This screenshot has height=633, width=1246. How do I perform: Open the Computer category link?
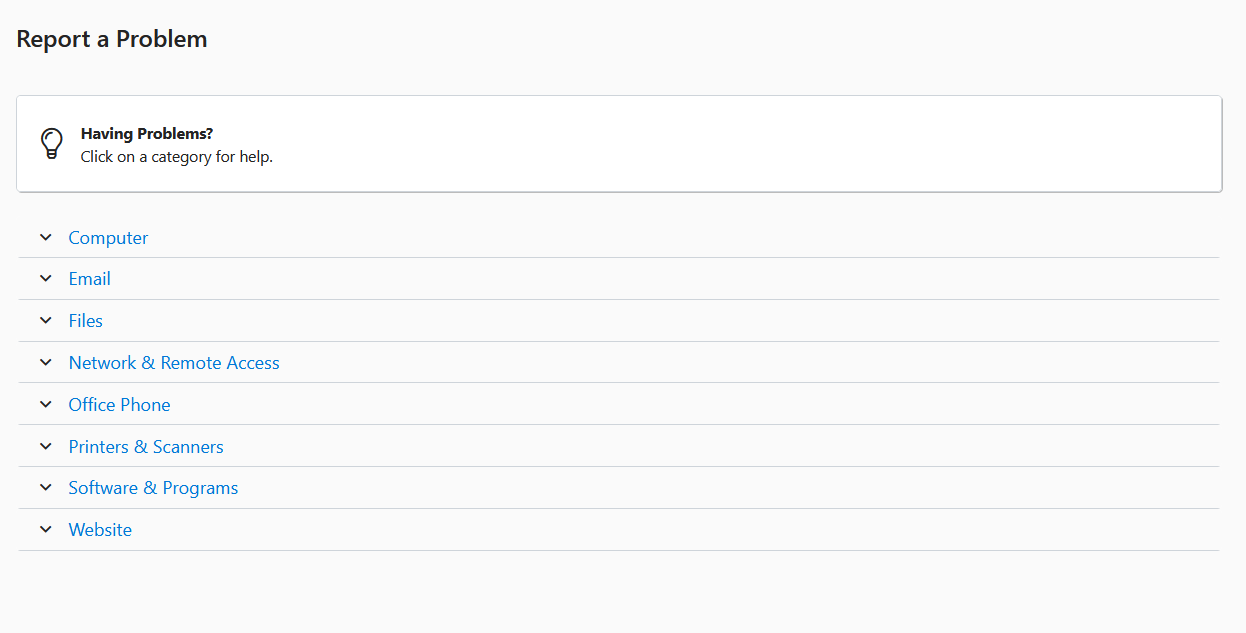click(x=108, y=238)
